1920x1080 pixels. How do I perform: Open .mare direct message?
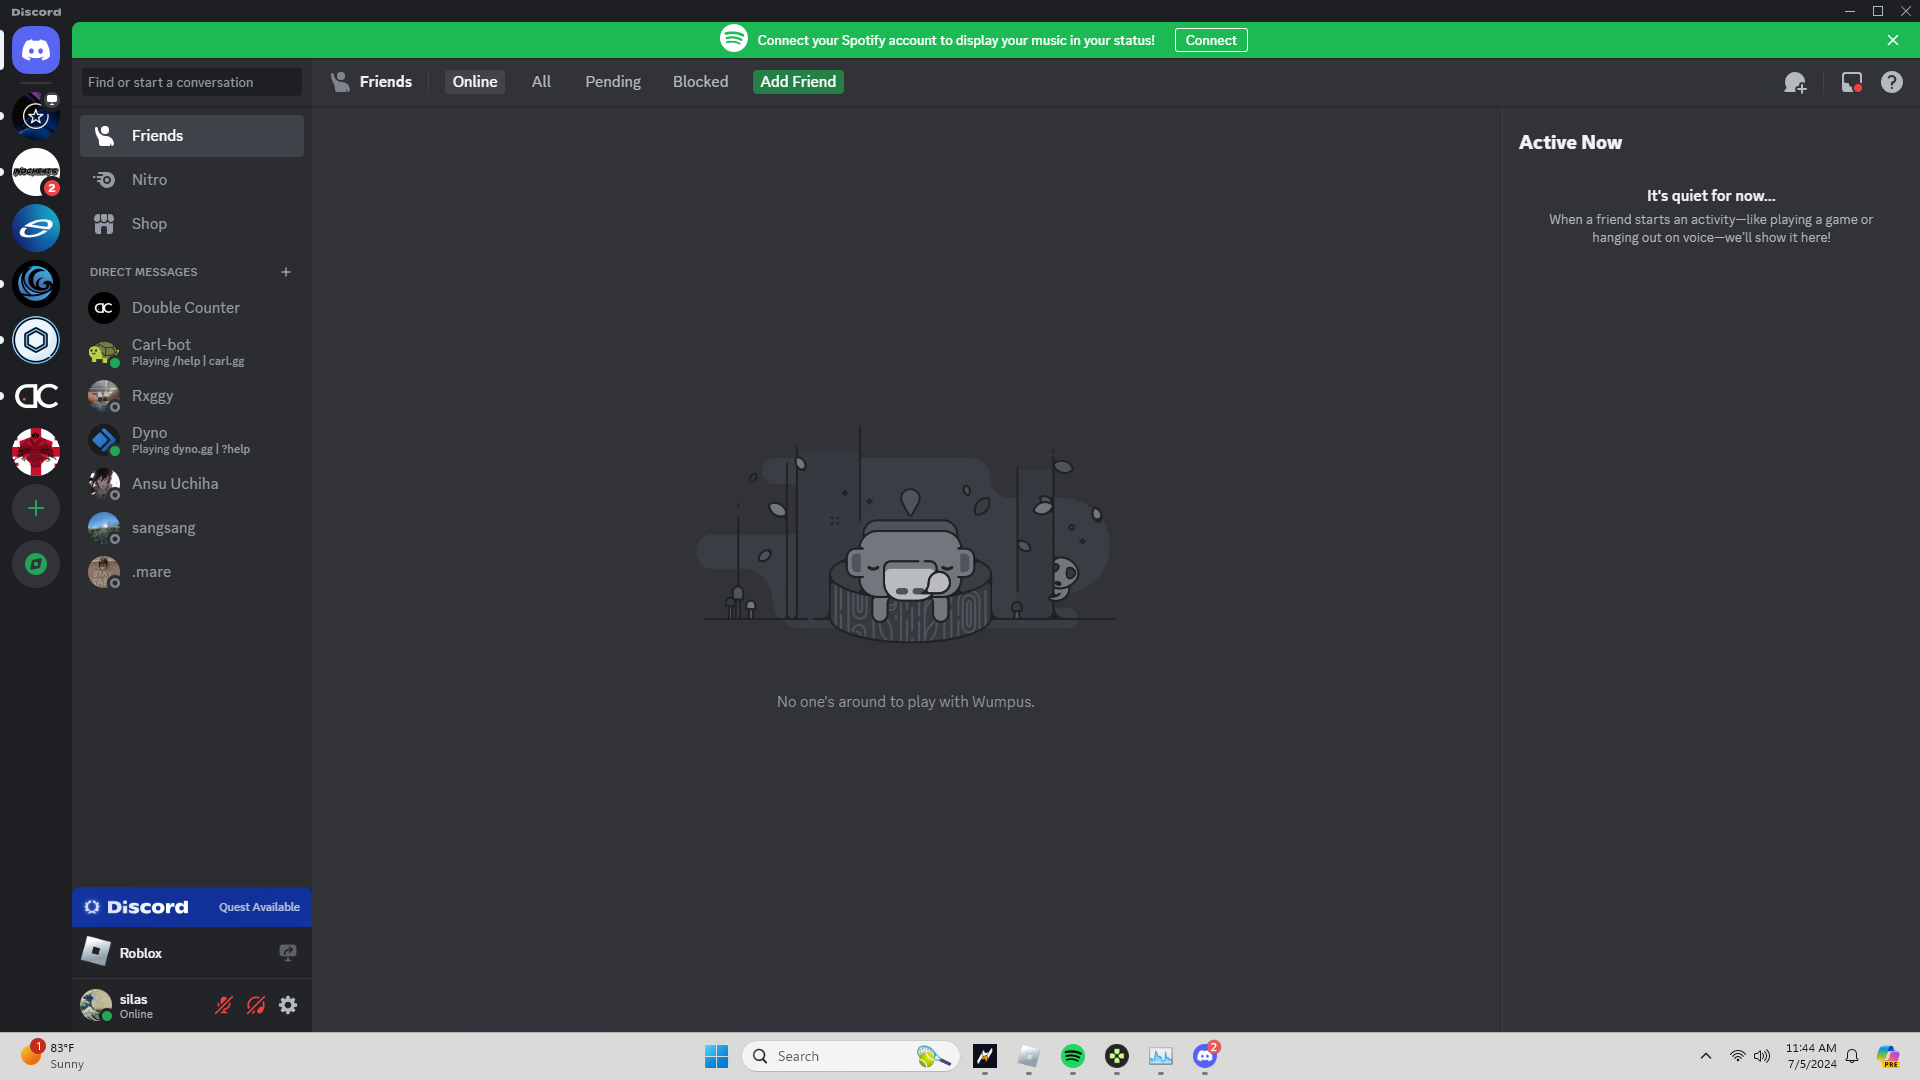(192, 572)
